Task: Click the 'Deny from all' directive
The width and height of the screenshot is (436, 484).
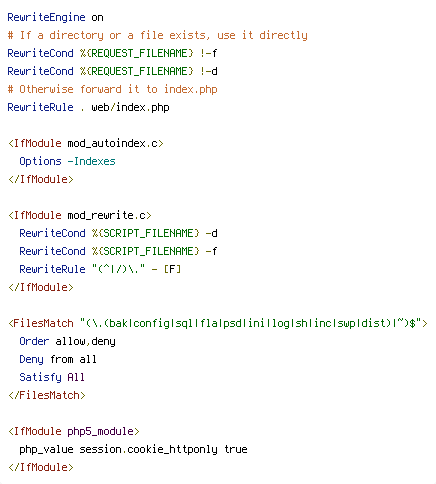Action: click(x=58, y=359)
